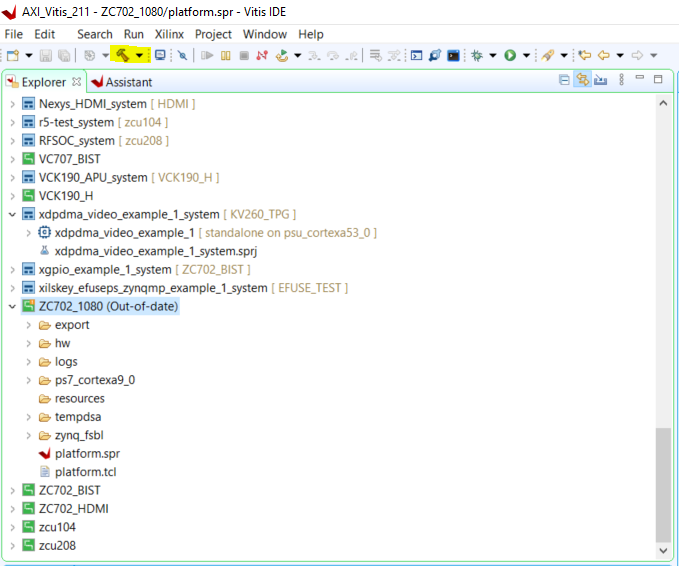Viewport: 679px width, 566px height.
Task: Click the monitor icon after the hammer
Action: coord(160,55)
